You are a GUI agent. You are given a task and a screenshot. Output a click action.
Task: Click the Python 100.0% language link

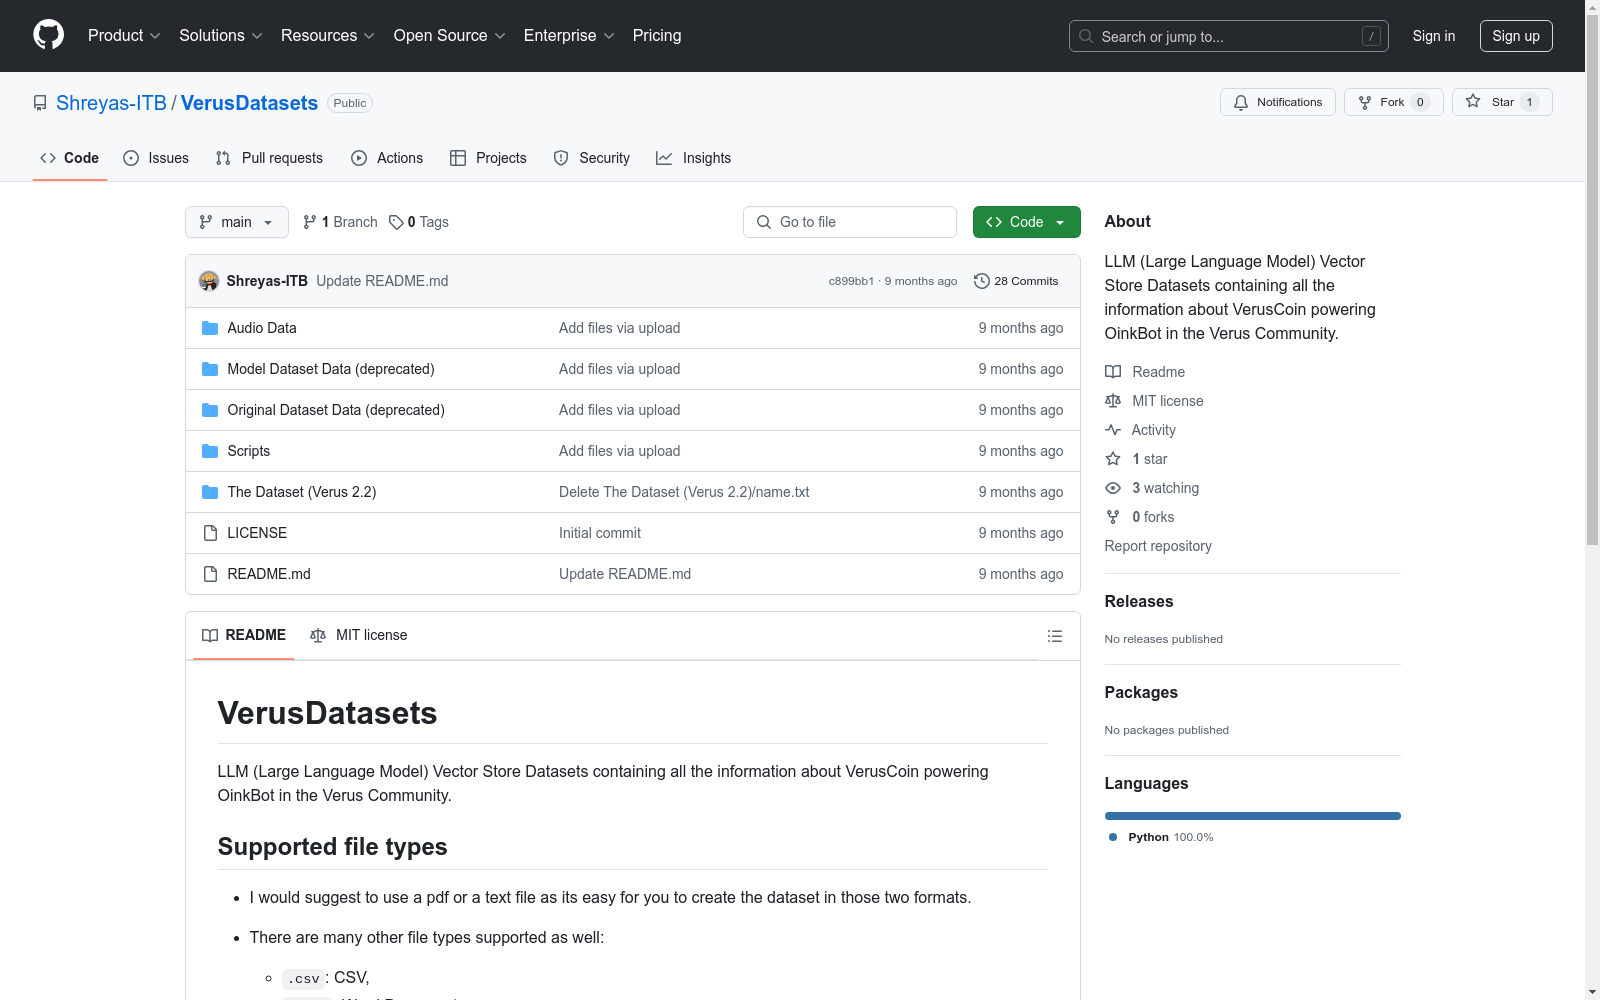click(1161, 837)
